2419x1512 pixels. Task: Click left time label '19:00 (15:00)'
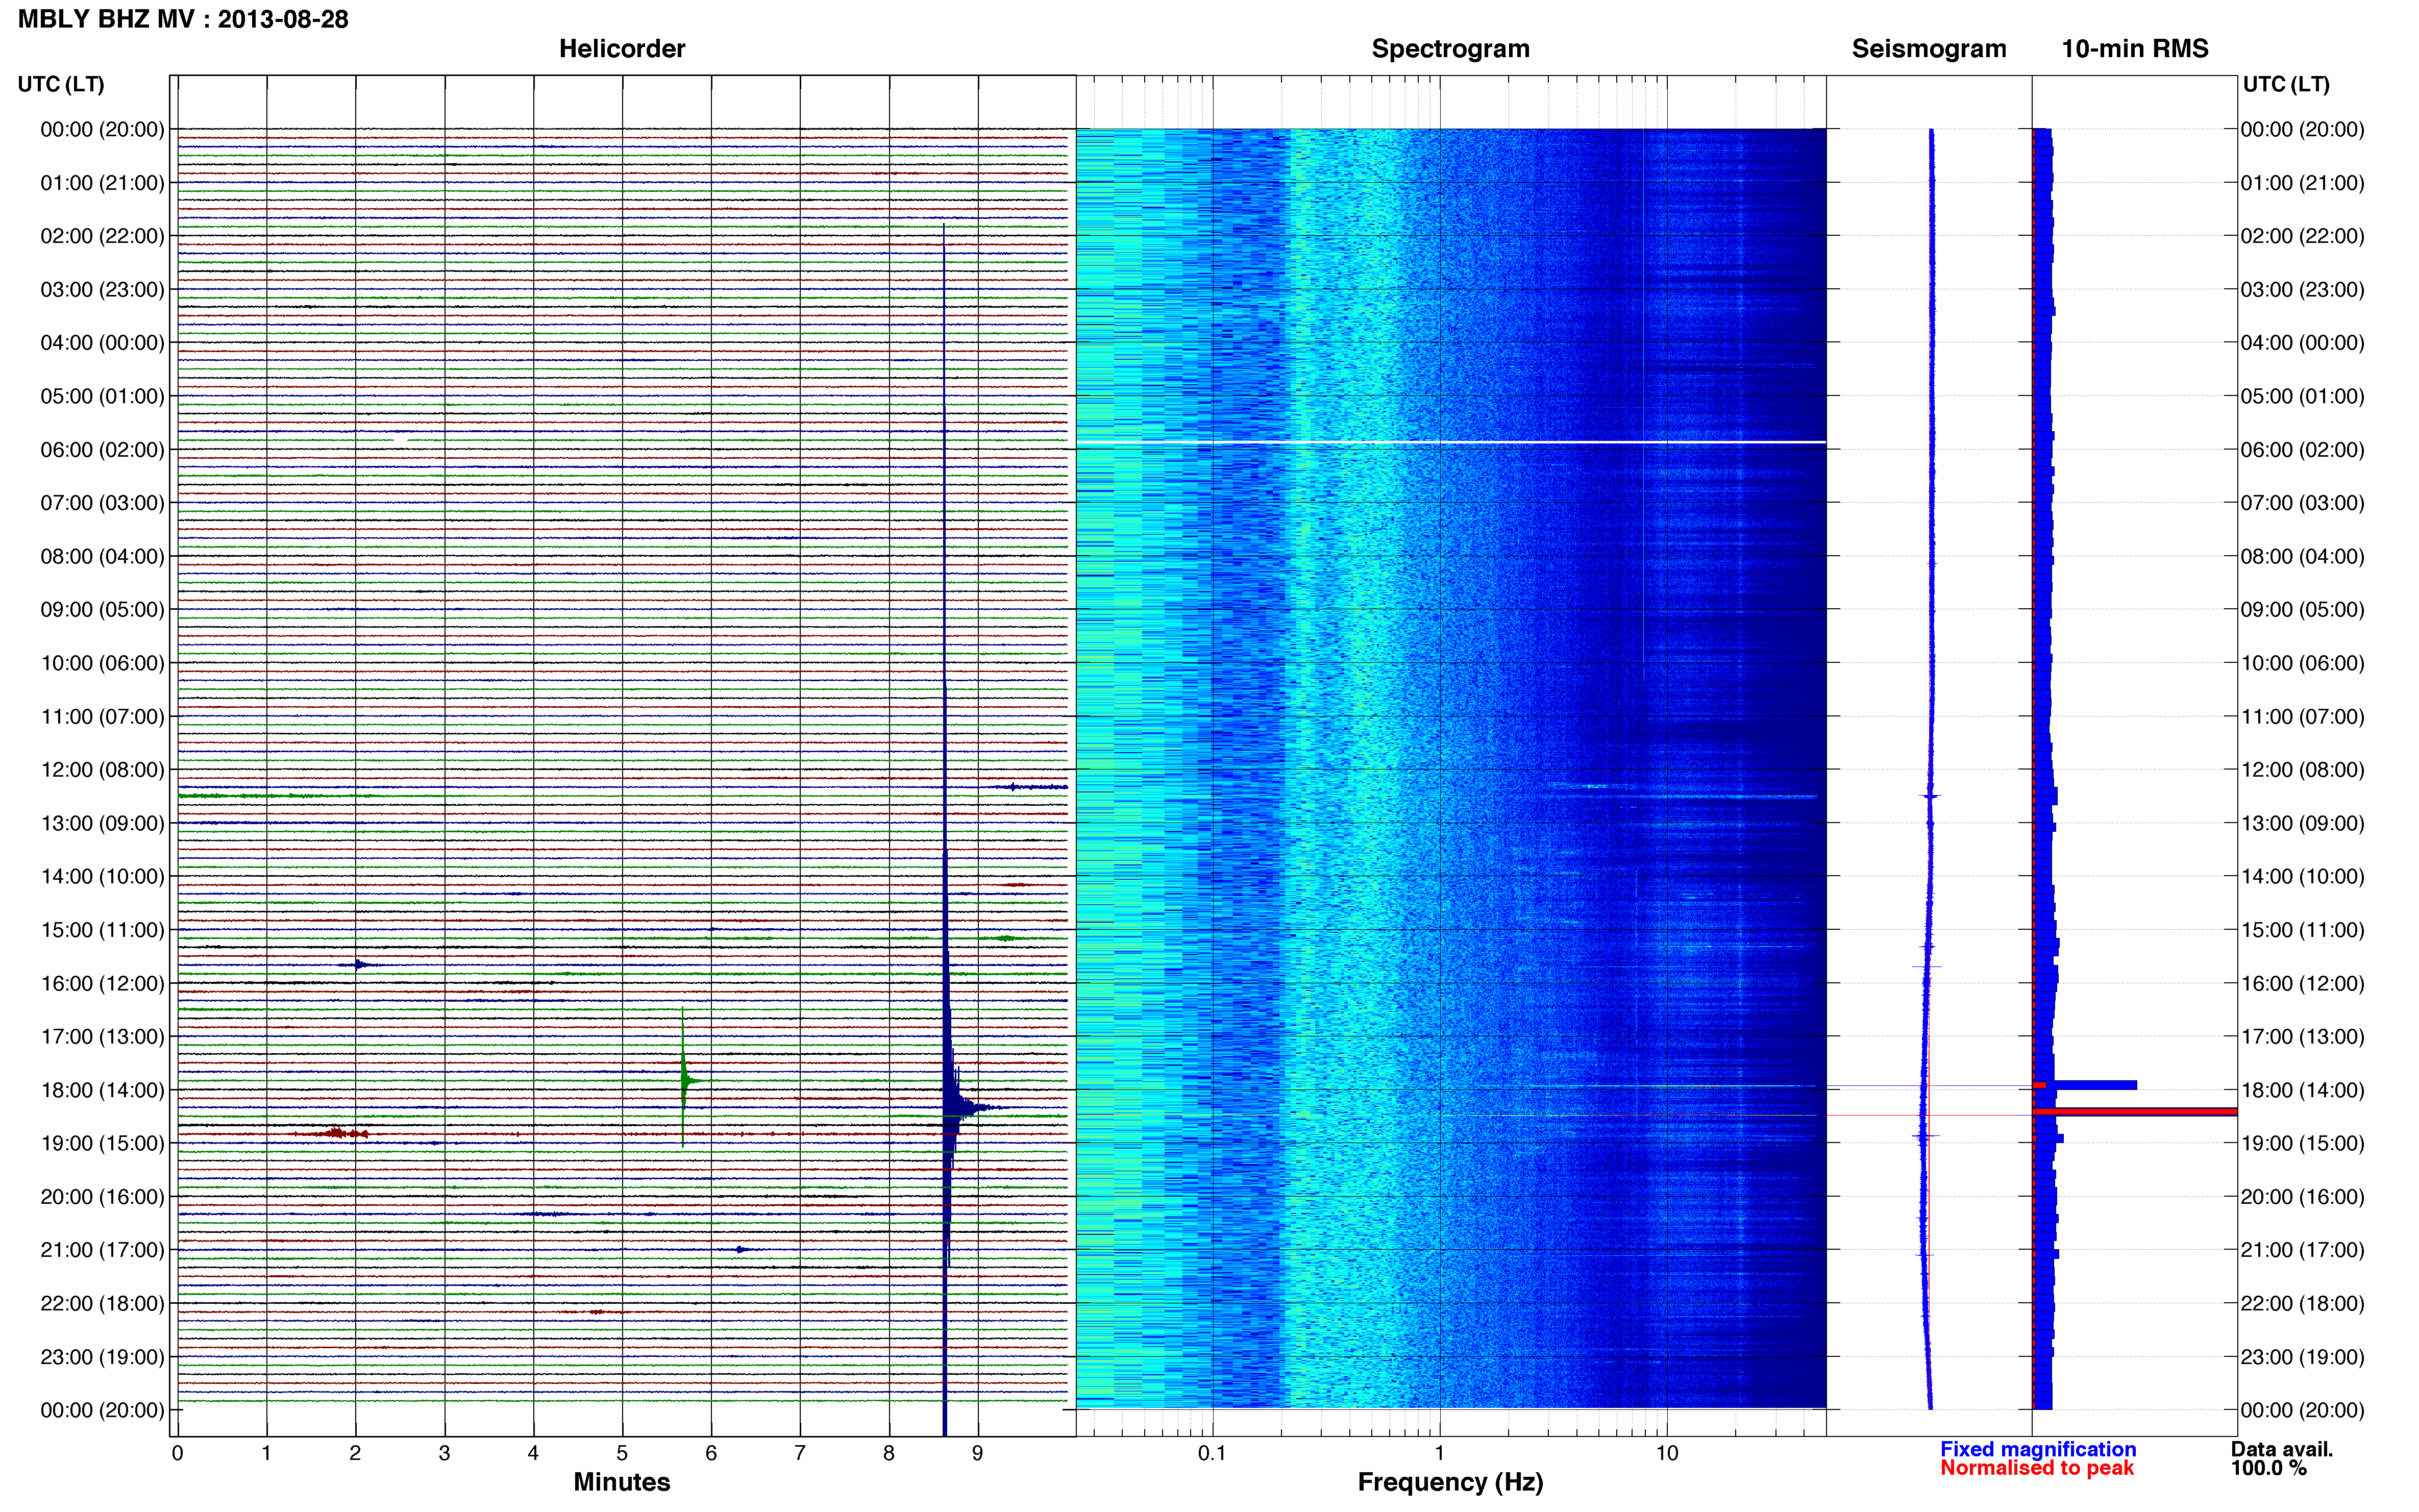[x=102, y=1143]
